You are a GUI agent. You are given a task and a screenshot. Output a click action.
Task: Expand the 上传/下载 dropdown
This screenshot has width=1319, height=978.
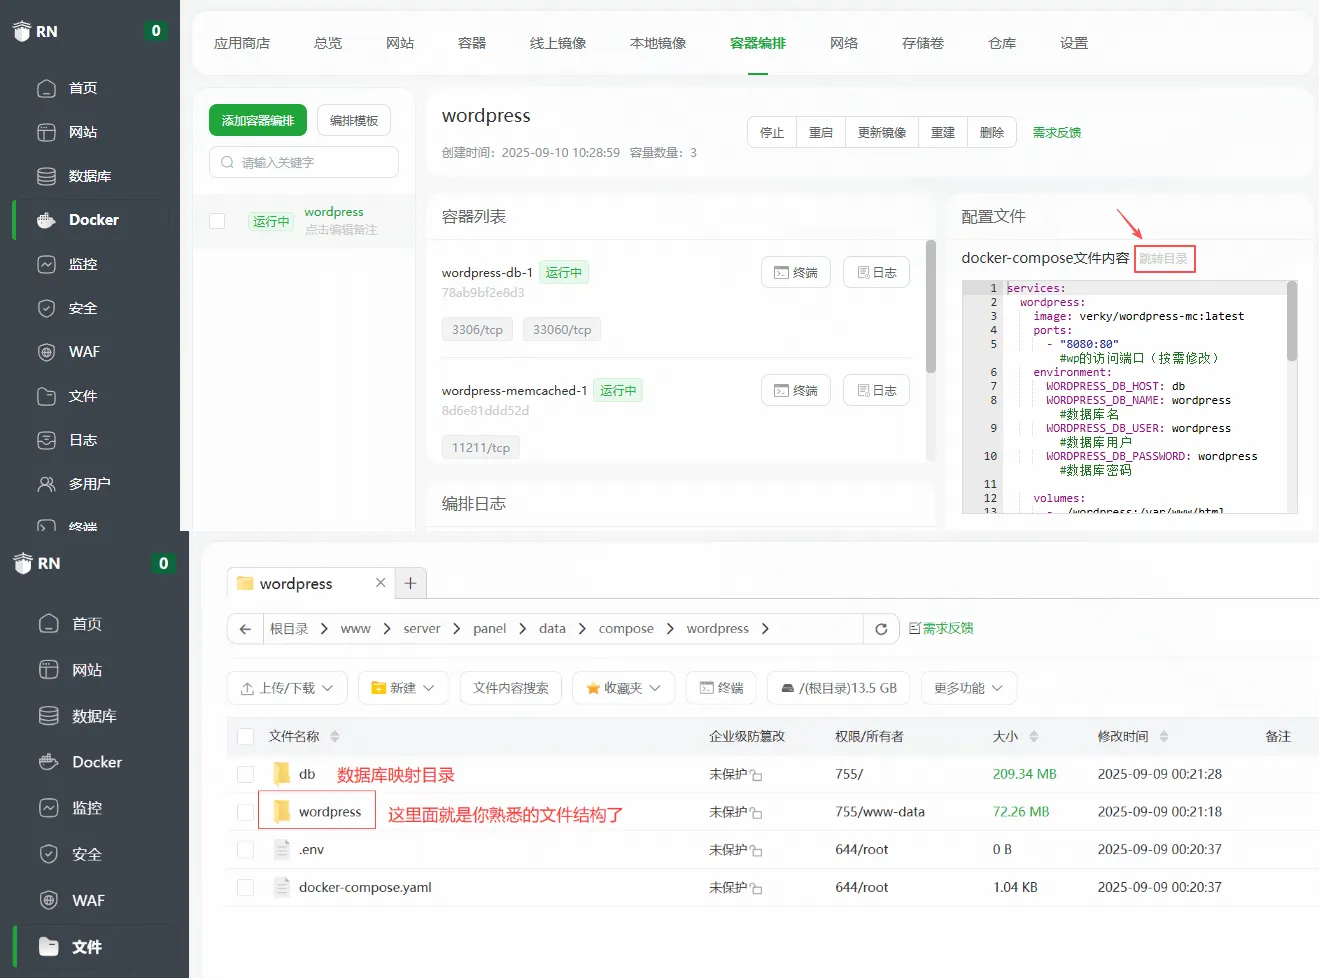click(287, 688)
